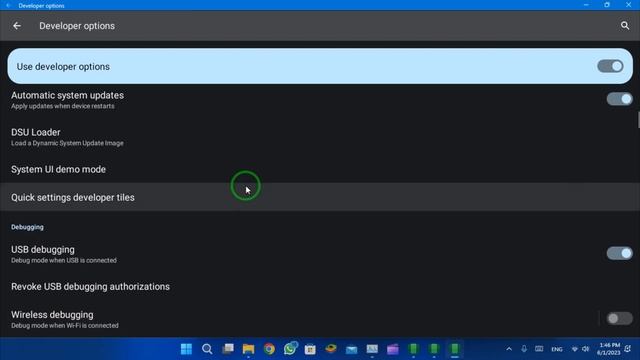
Task: Click the settings page scrollbar thumb
Action: coord(638,120)
